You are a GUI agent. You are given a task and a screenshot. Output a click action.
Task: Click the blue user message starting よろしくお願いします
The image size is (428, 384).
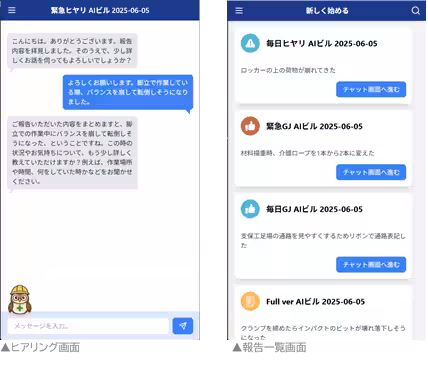128,92
